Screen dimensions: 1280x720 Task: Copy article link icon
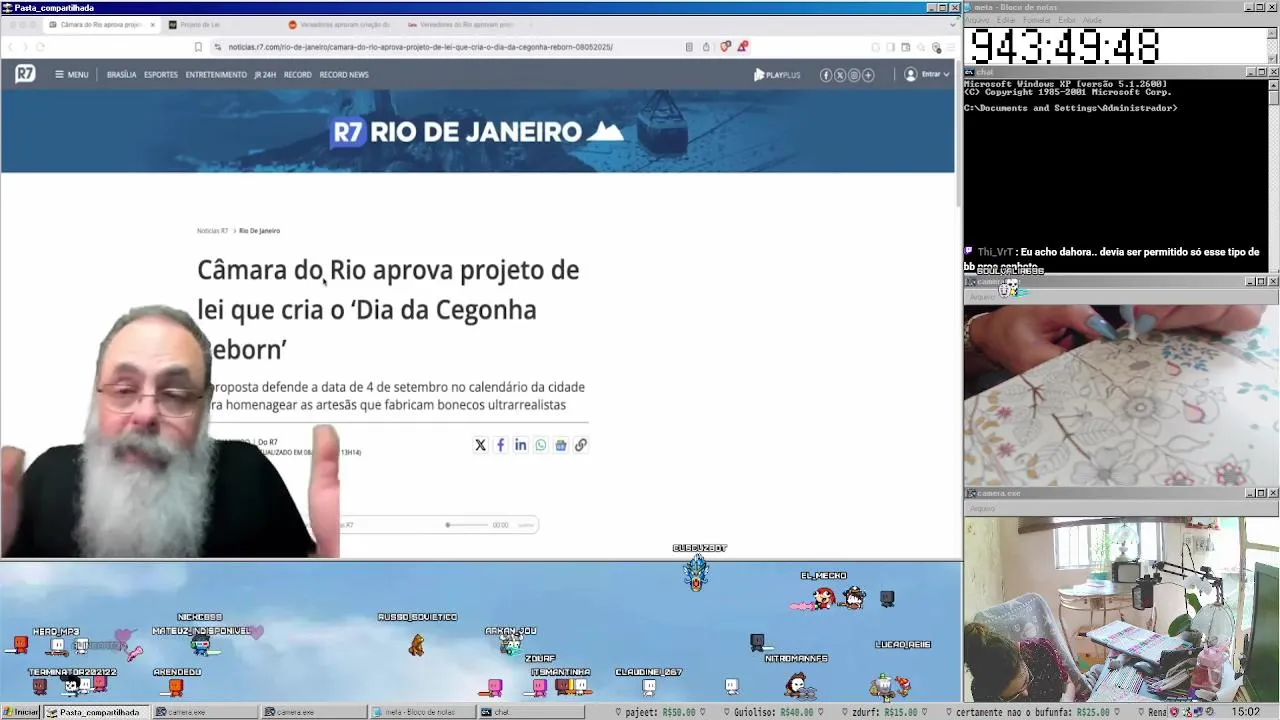[x=580, y=445]
